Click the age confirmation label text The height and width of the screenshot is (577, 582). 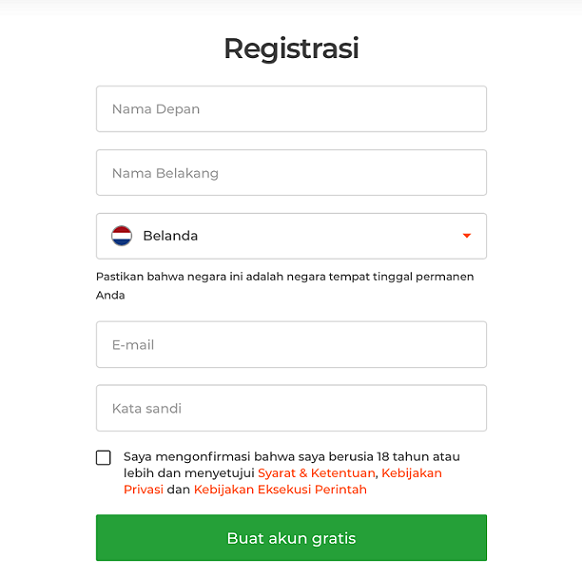pos(292,473)
